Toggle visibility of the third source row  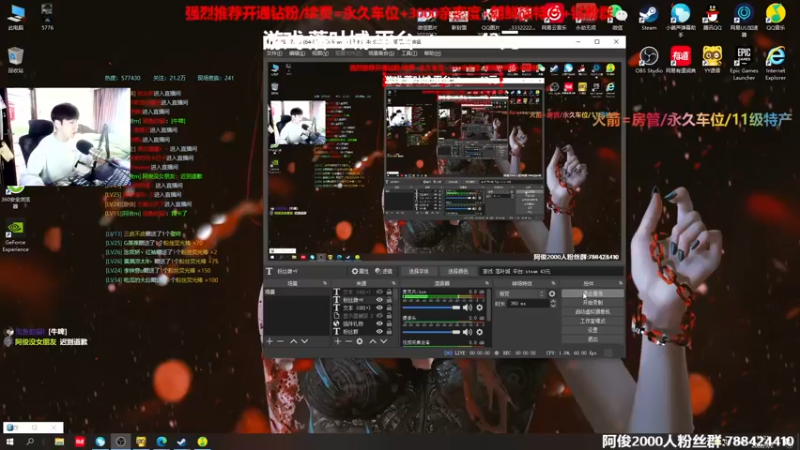click(x=379, y=308)
